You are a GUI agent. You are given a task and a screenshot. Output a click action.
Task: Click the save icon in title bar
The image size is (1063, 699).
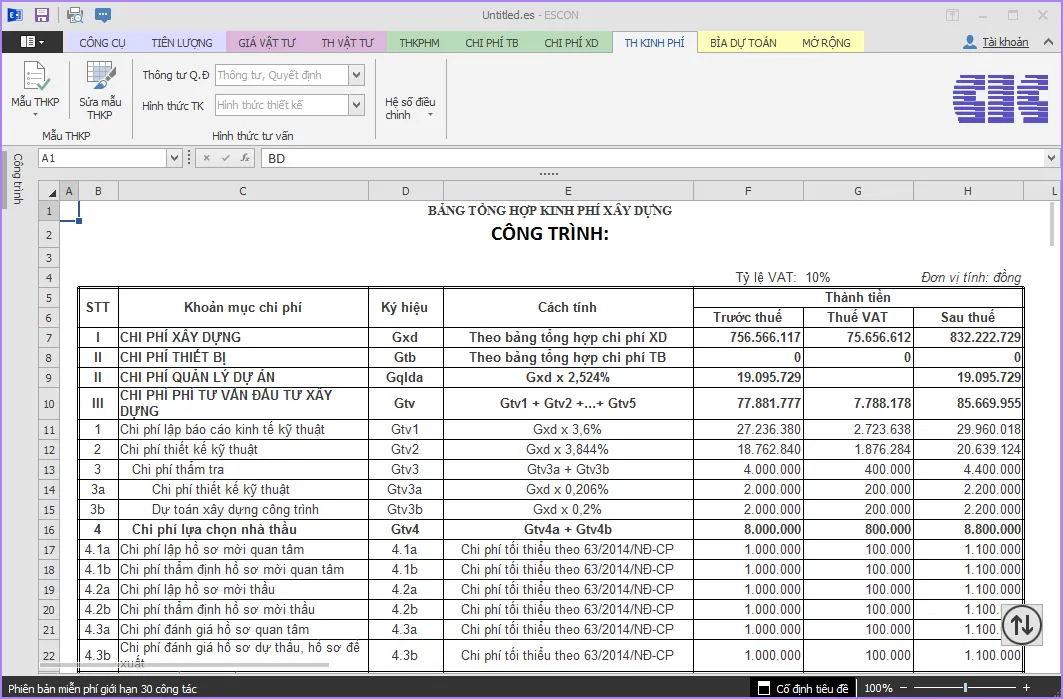click(42, 15)
